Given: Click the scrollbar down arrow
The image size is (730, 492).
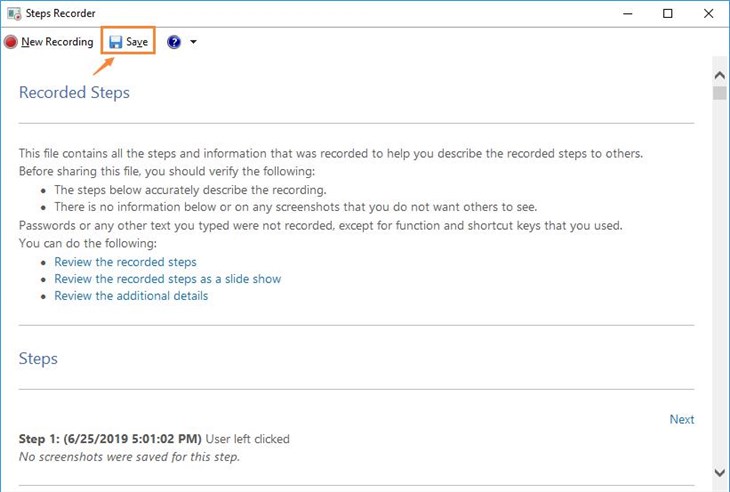Looking at the screenshot, I should click(x=719, y=472).
